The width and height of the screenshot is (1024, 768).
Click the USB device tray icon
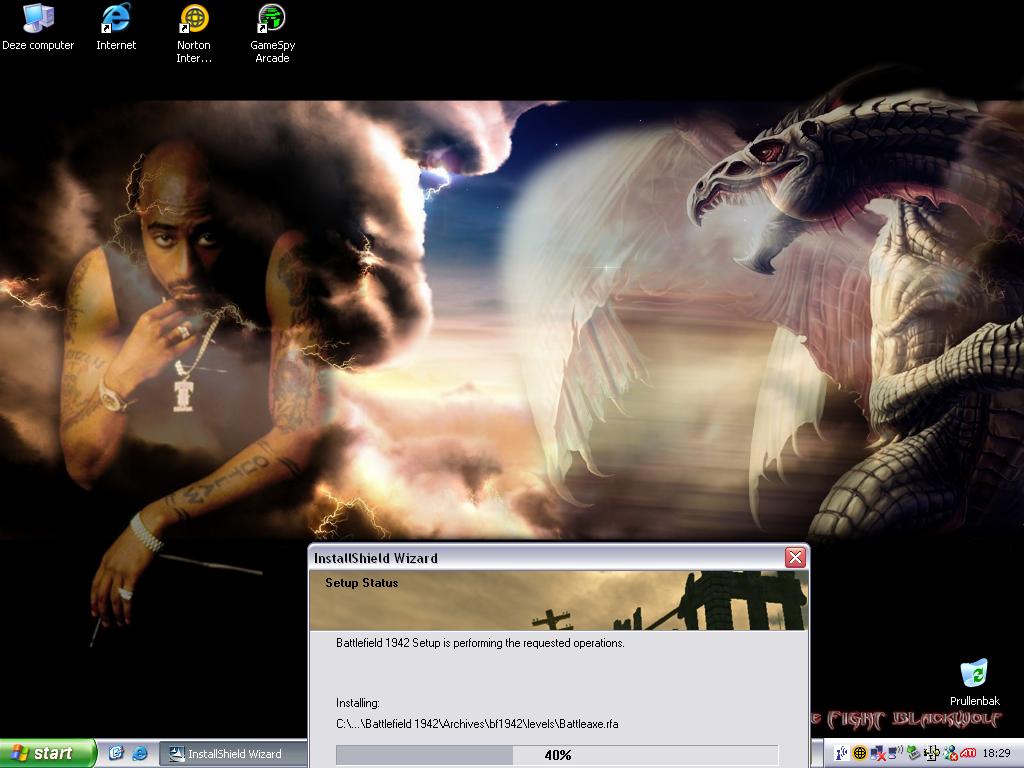pyautogui.click(x=932, y=753)
